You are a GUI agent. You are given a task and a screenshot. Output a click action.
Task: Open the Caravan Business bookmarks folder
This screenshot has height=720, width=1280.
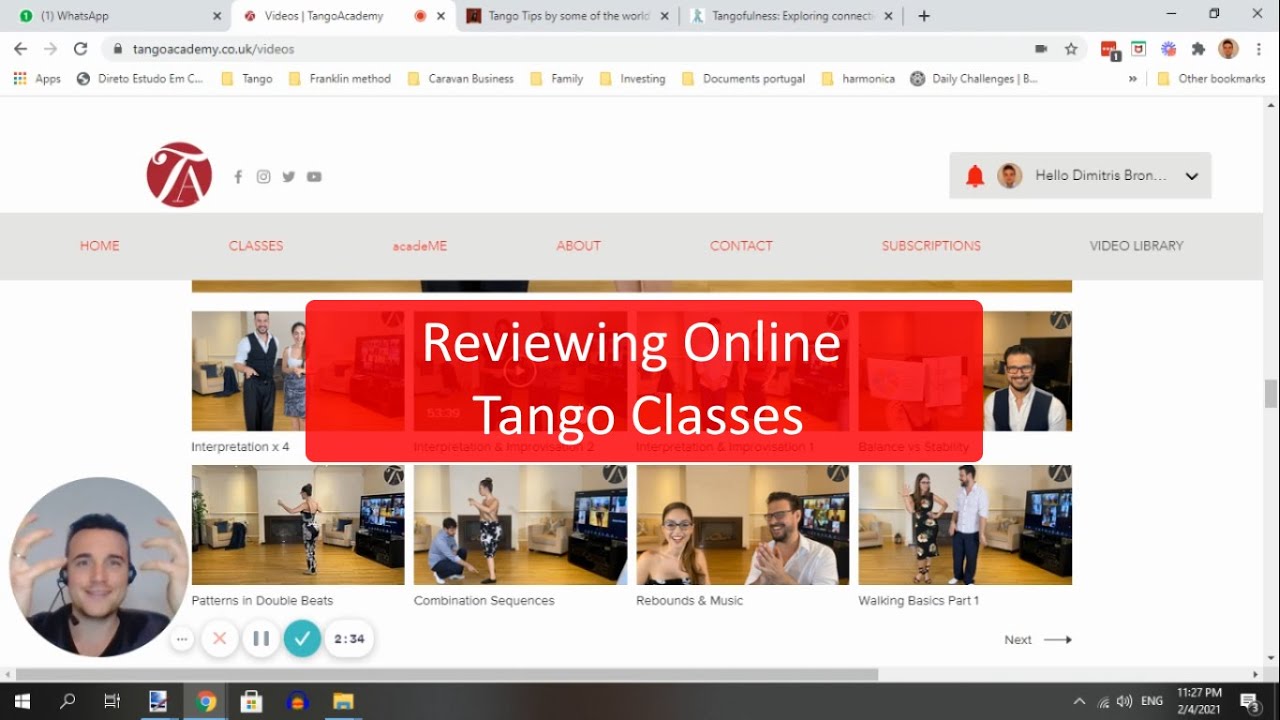point(461,79)
